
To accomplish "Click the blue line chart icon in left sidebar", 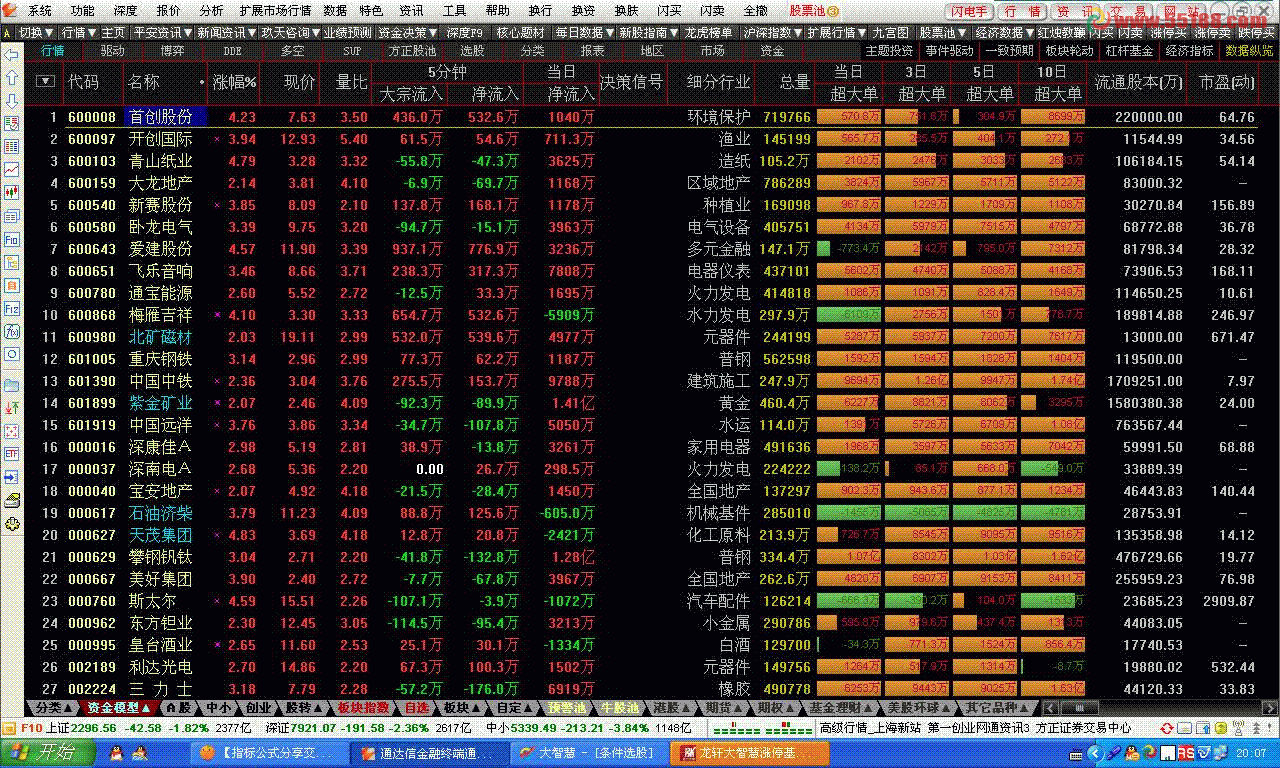I will point(11,170).
